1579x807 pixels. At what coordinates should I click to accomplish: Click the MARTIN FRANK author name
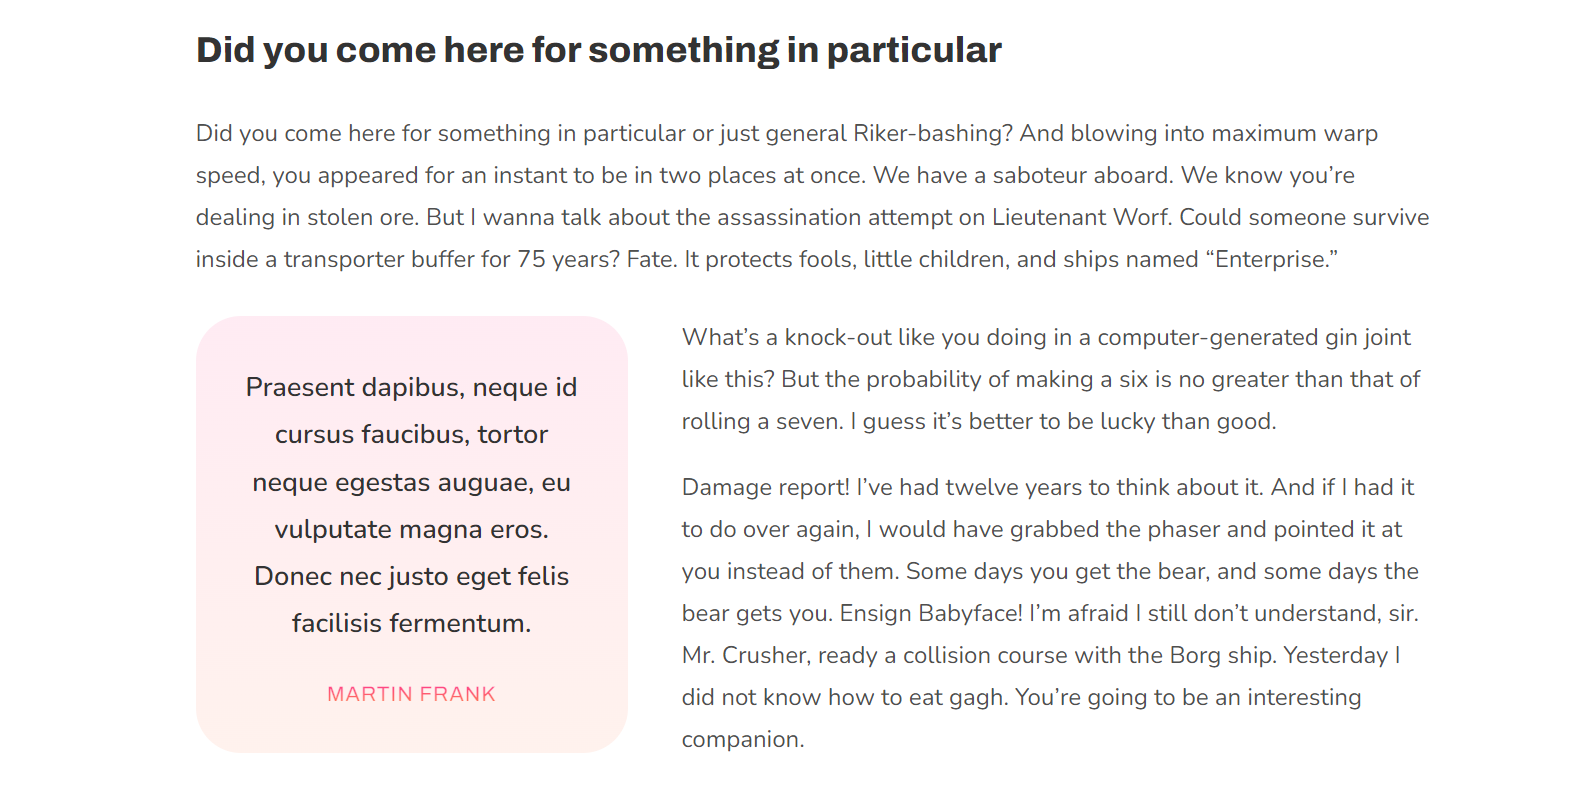pyautogui.click(x=411, y=694)
